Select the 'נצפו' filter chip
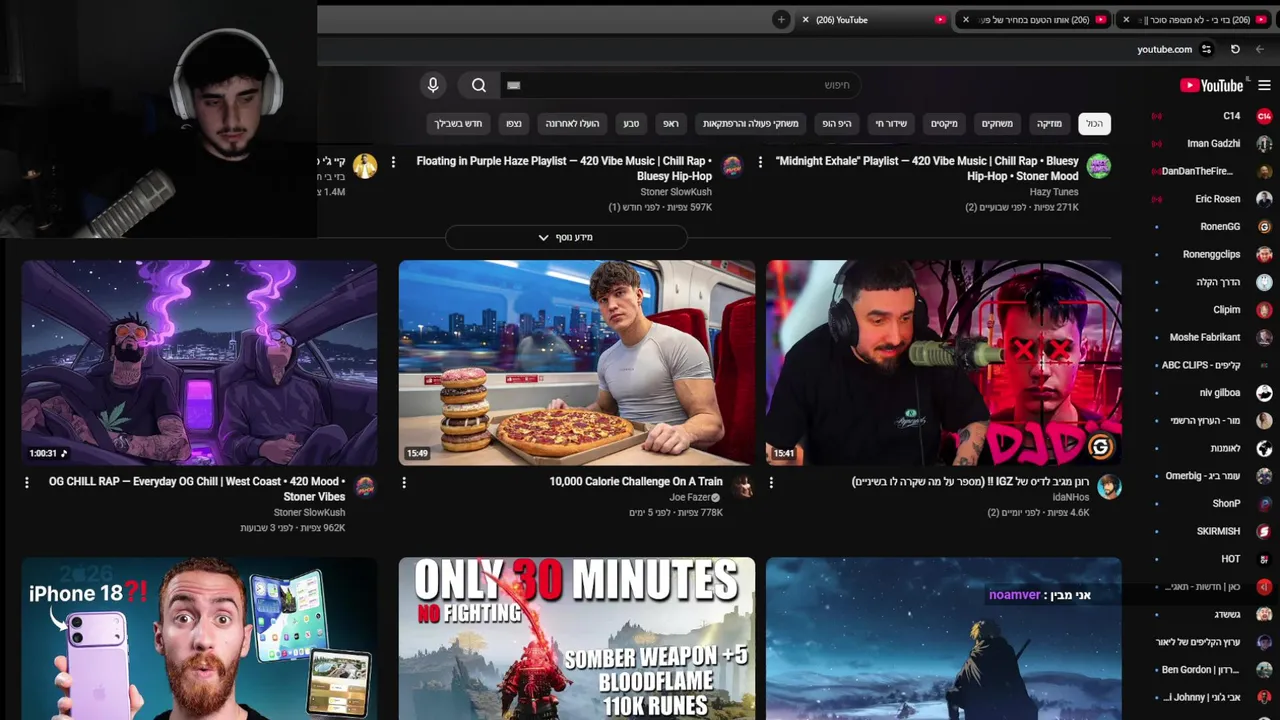Viewport: 1280px width, 720px height. tap(514, 123)
